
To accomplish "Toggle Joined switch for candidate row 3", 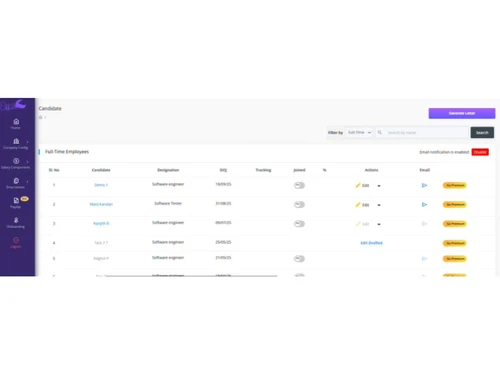I will [299, 224].
